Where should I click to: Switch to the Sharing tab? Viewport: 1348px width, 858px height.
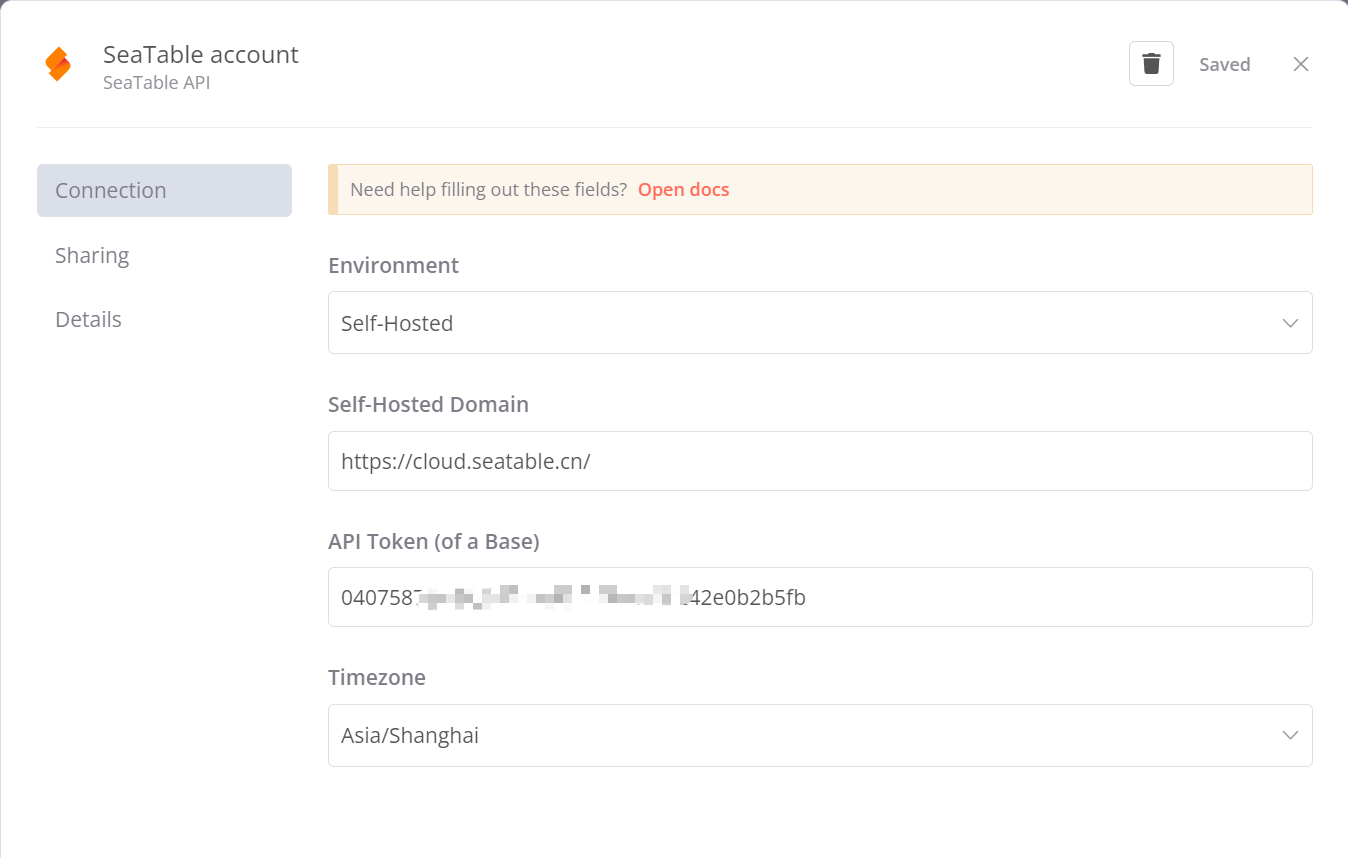(x=92, y=255)
